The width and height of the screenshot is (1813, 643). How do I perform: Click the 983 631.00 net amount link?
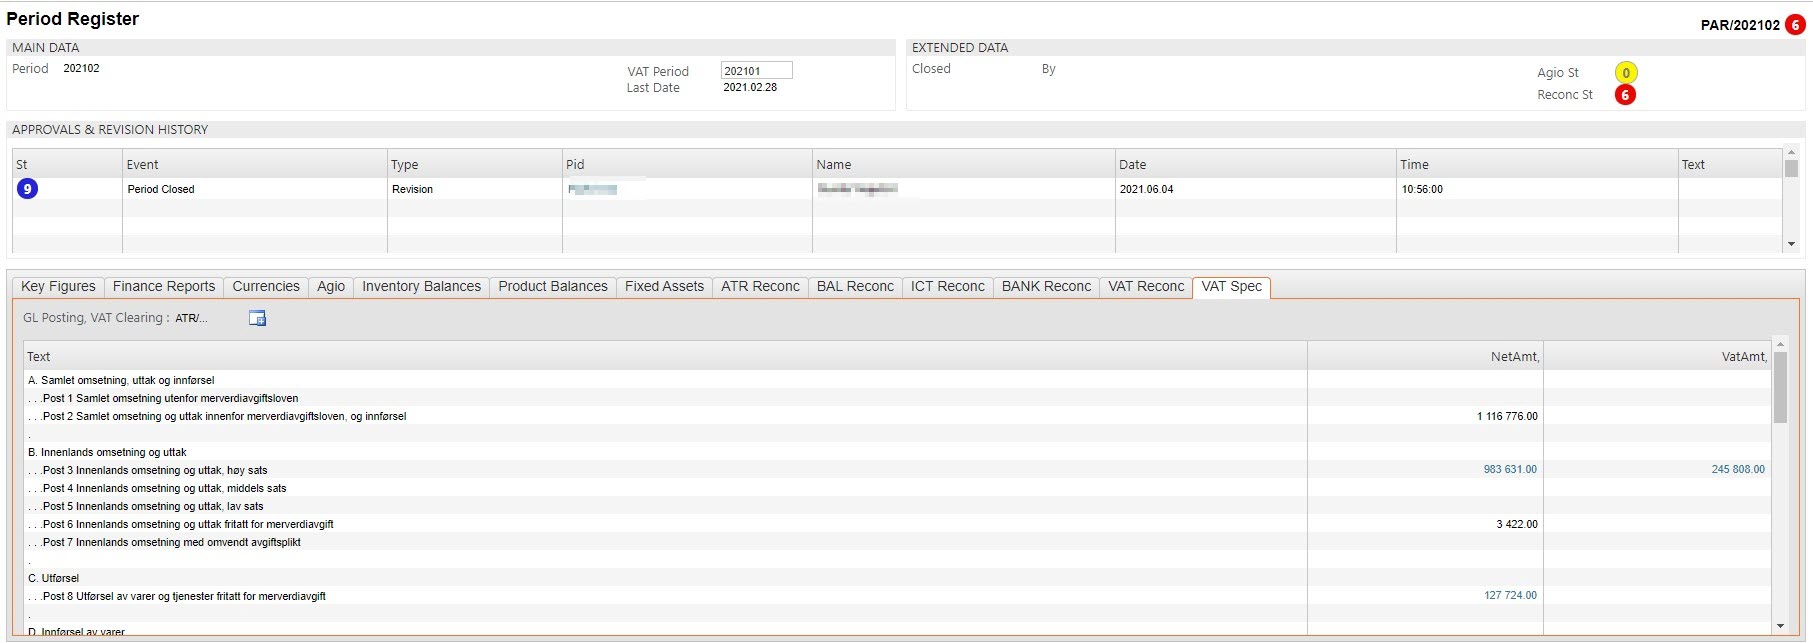(x=1510, y=470)
